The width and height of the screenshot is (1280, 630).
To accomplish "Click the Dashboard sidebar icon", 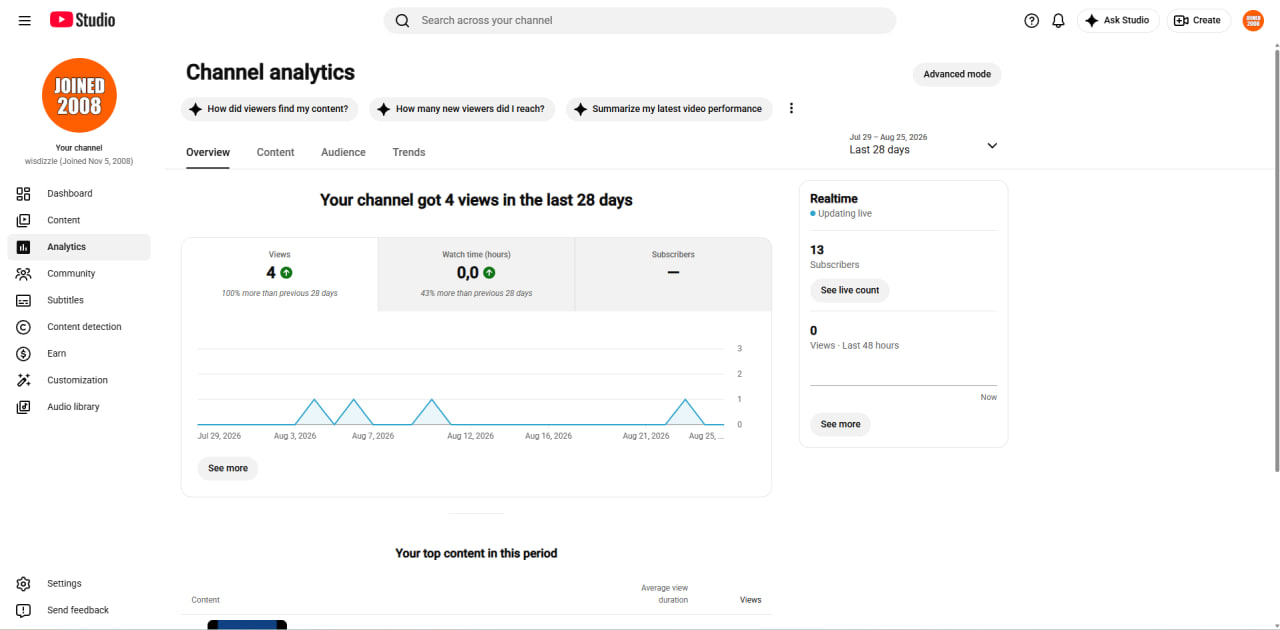I will pyautogui.click(x=24, y=193).
